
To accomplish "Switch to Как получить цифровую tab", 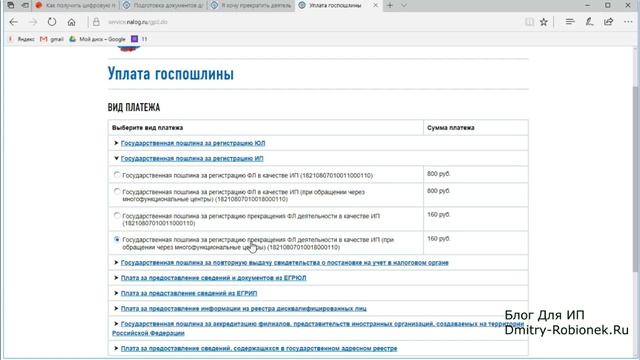I will pos(76,5).
